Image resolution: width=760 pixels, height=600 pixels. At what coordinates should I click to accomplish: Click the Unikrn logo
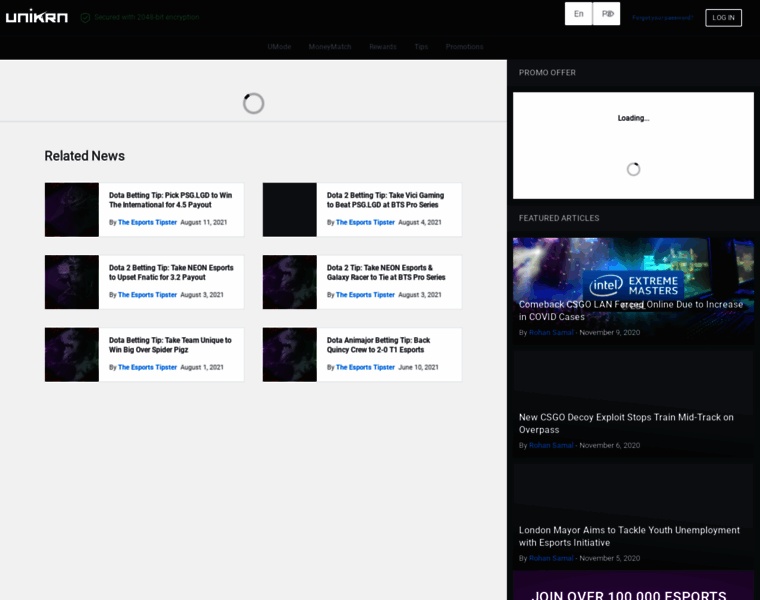[36, 17]
